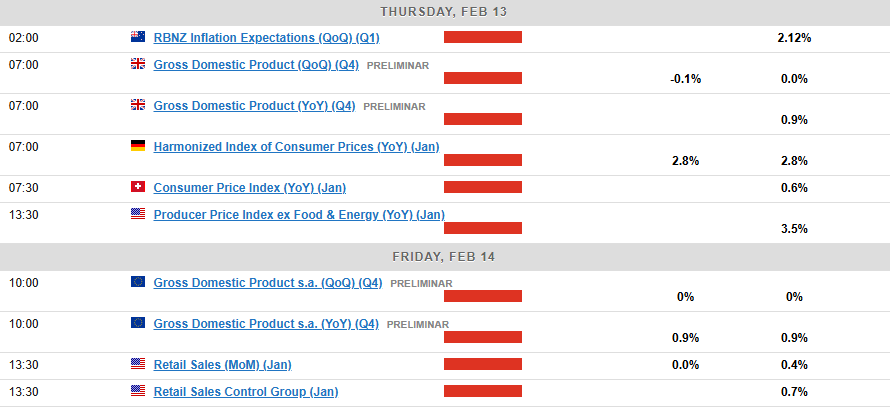The height and width of the screenshot is (407, 890).
Task: Click UK flag next to GDP (YoY)
Action: (138, 105)
